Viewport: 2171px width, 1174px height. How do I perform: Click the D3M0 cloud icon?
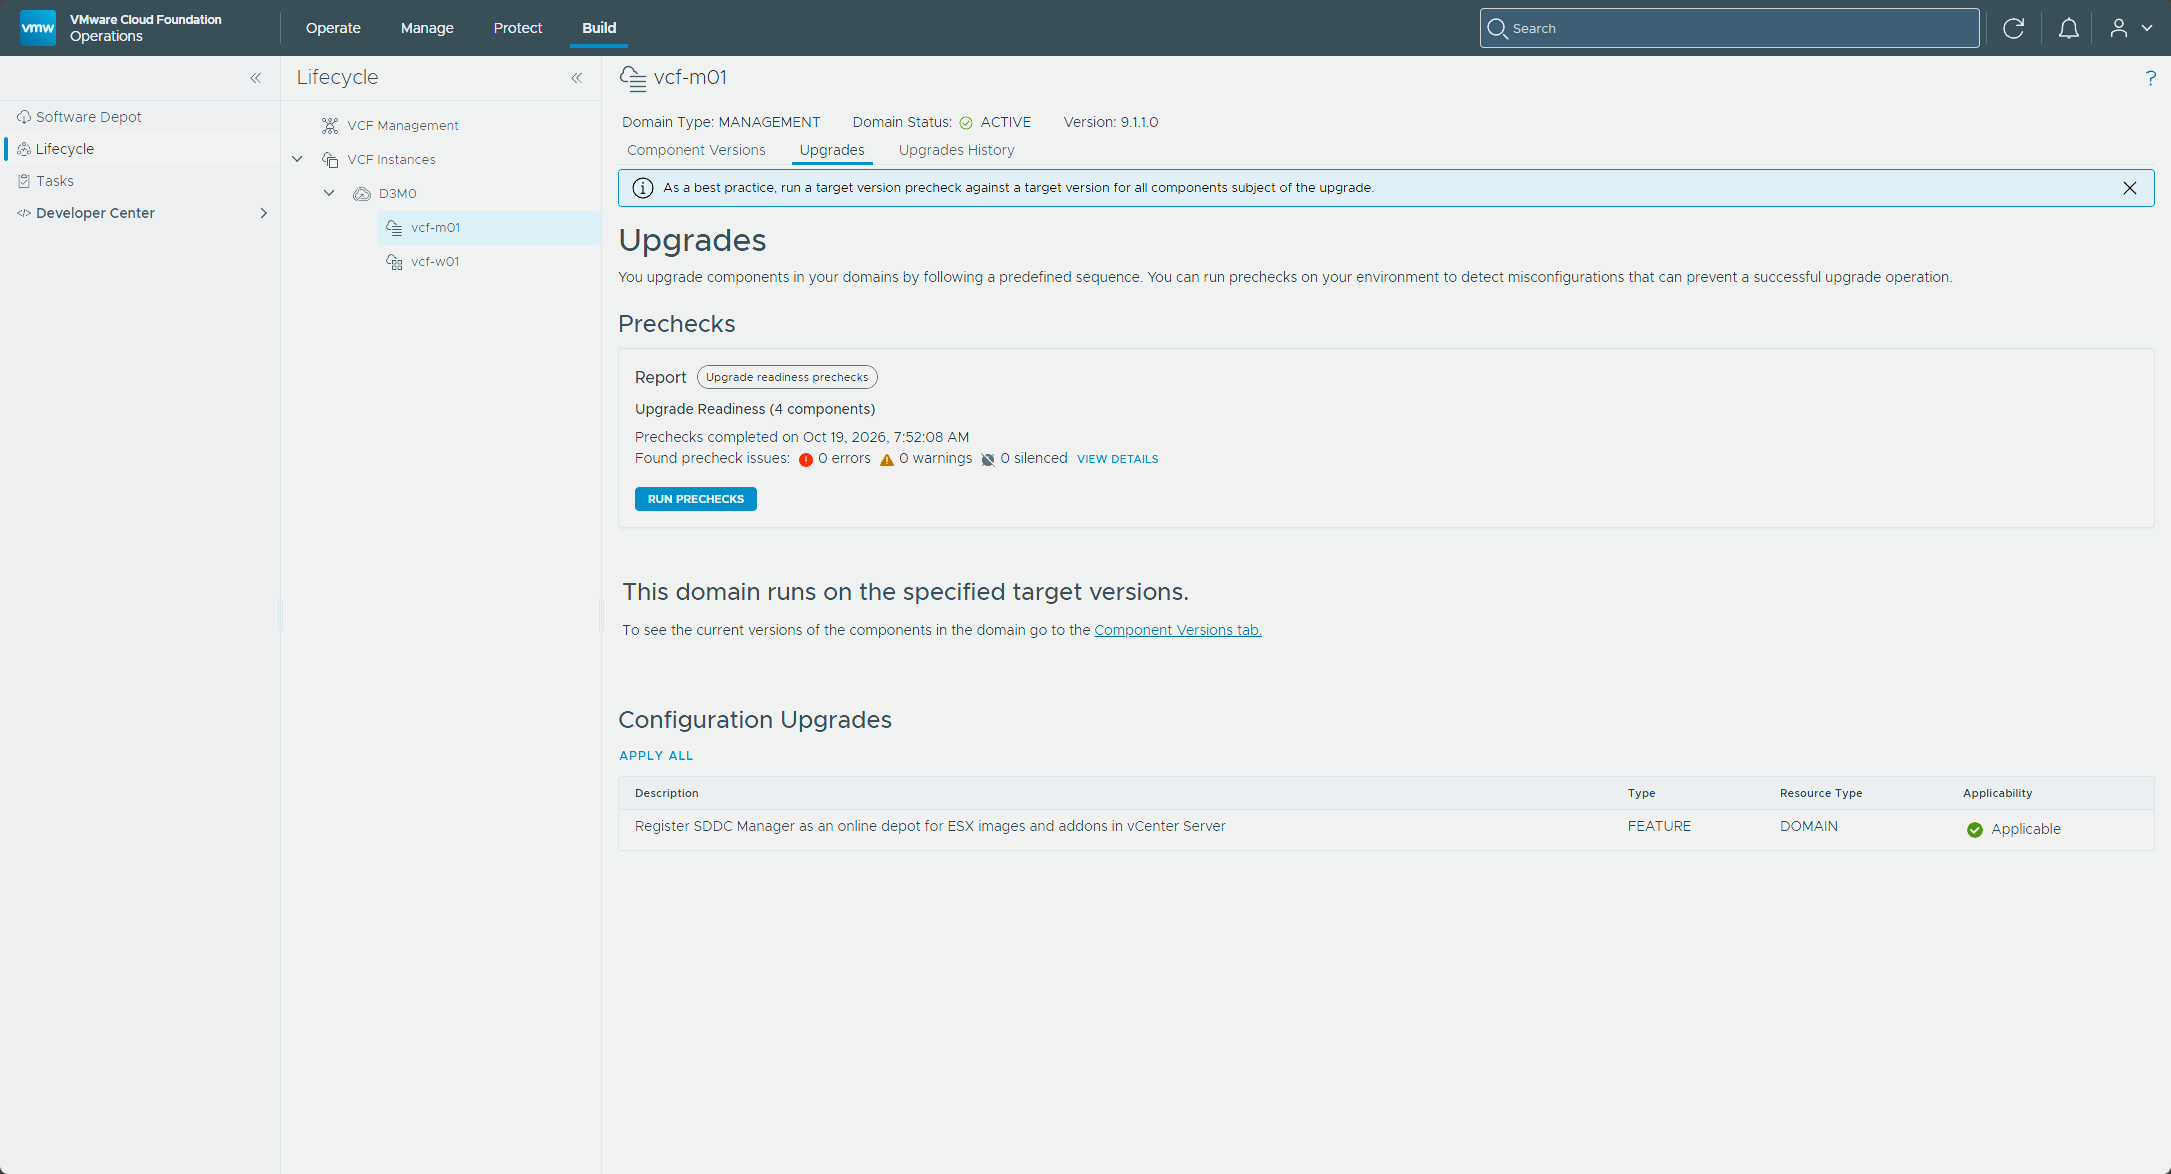362,194
